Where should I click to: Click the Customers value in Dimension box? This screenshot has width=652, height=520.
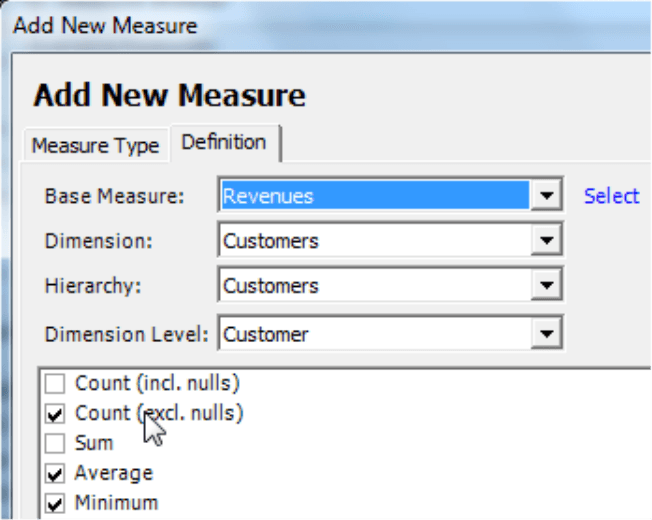pyautogui.click(x=271, y=241)
